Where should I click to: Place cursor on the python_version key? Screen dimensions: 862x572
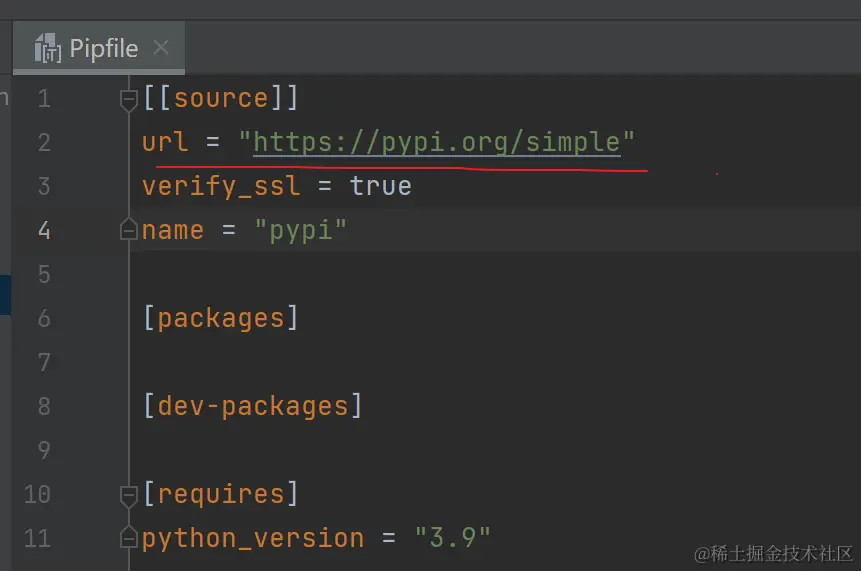pyautogui.click(x=252, y=538)
